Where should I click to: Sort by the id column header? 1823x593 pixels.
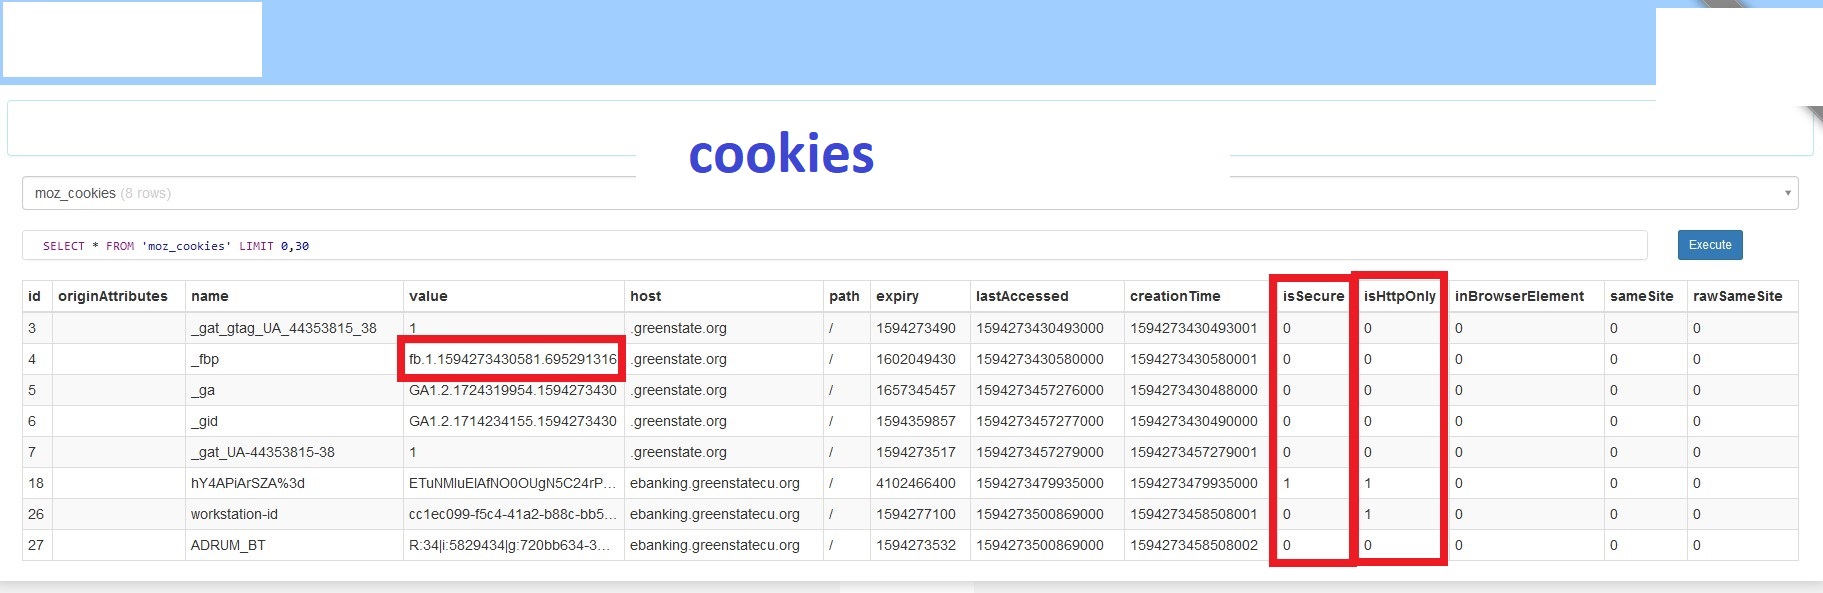coord(35,296)
